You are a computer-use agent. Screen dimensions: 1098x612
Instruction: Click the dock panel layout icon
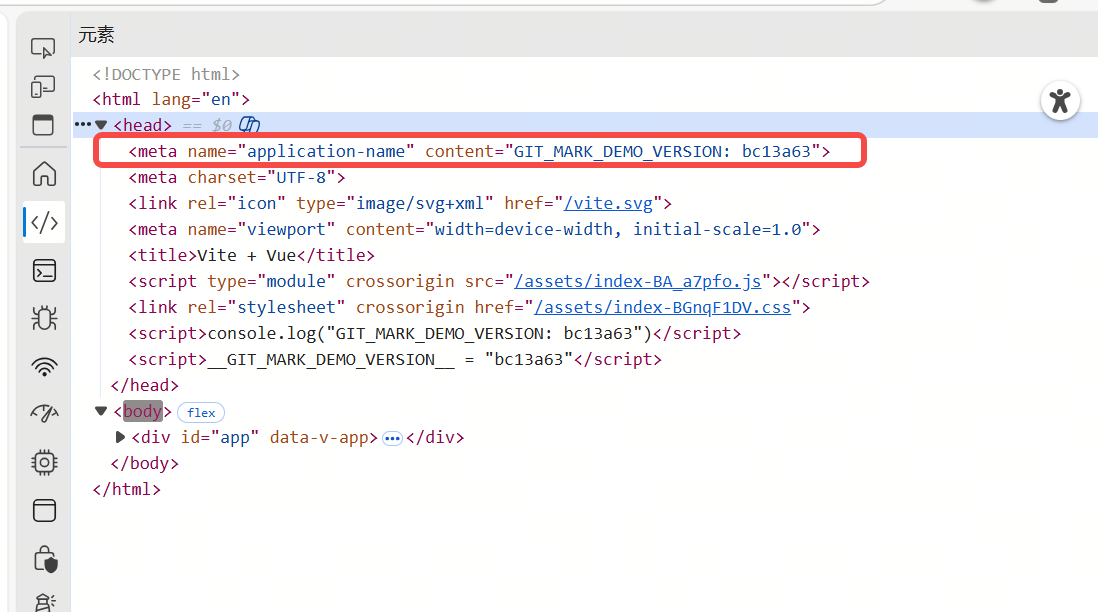[x=43, y=125]
